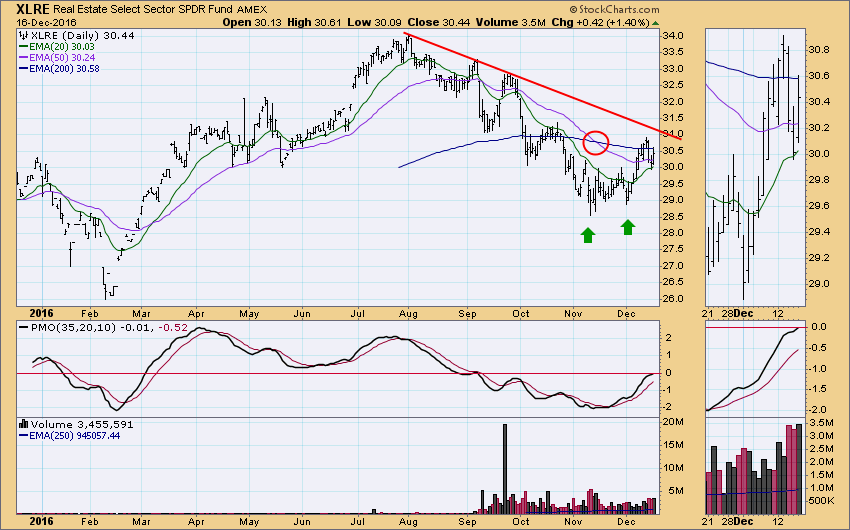Viewport: 850px width, 530px height.
Task: Click the volume bars icon before Volume 3,455,591
Action: click(x=23, y=424)
